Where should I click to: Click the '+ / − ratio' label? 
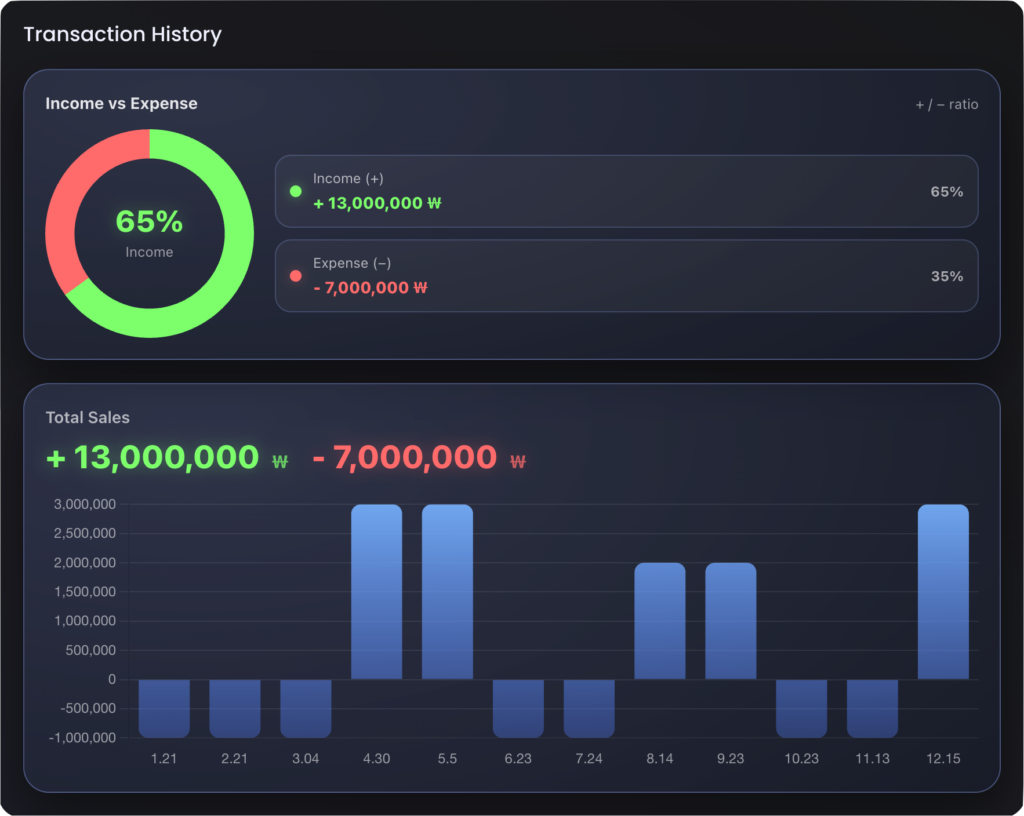[946, 104]
